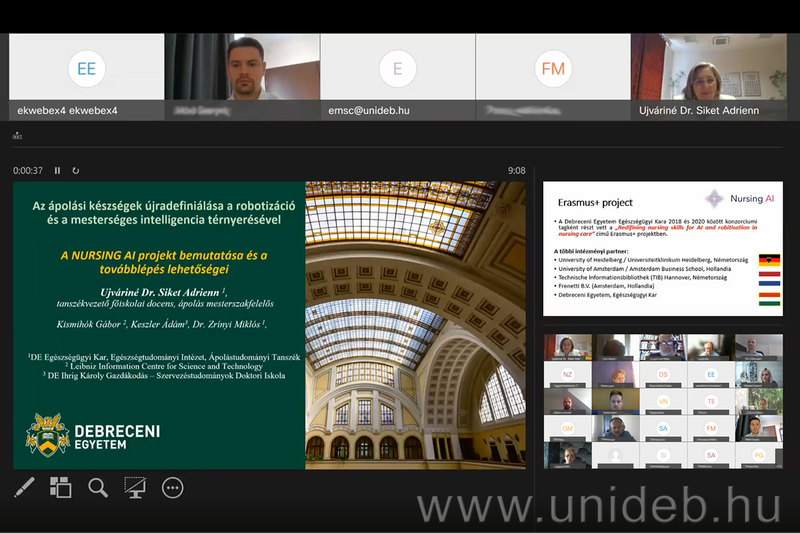Open the layout view icon
The image size is (800, 533).
point(61,487)
